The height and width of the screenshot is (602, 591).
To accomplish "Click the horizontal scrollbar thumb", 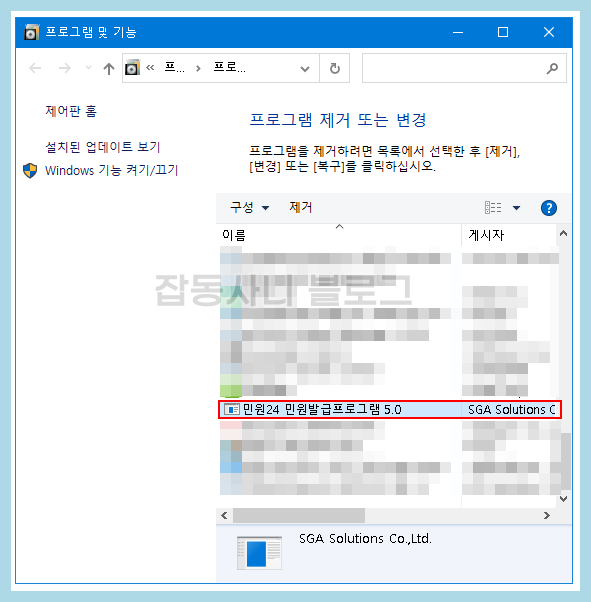I will [x=299, y=515].
